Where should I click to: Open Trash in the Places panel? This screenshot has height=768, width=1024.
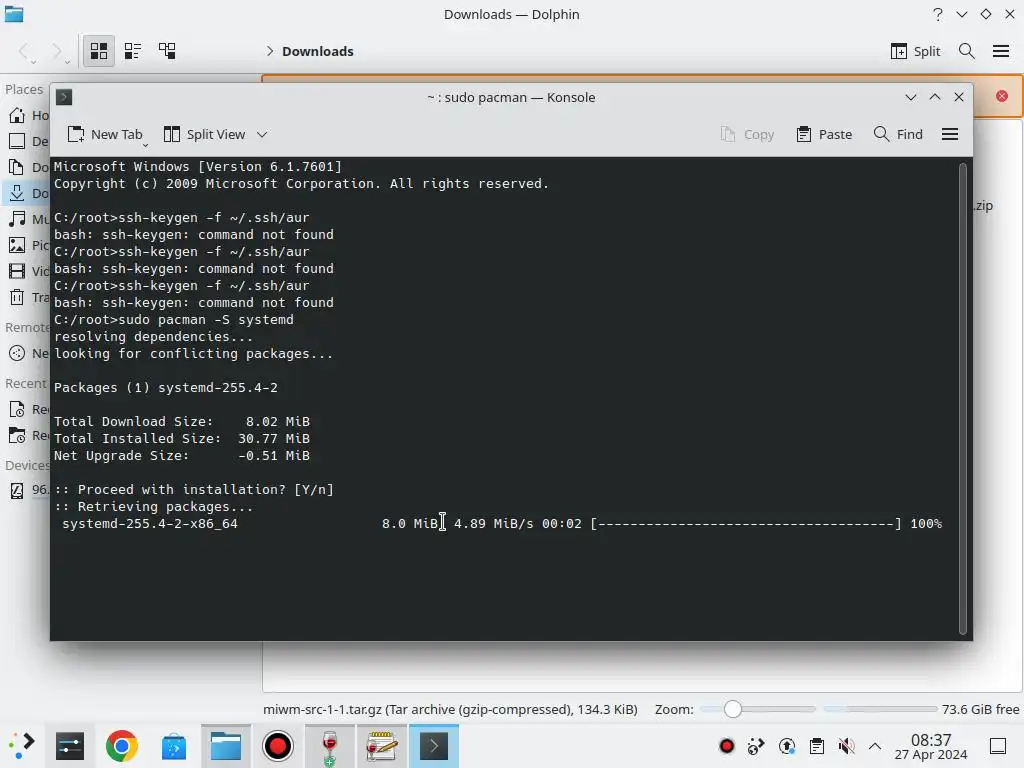click(x=27, y=297)
